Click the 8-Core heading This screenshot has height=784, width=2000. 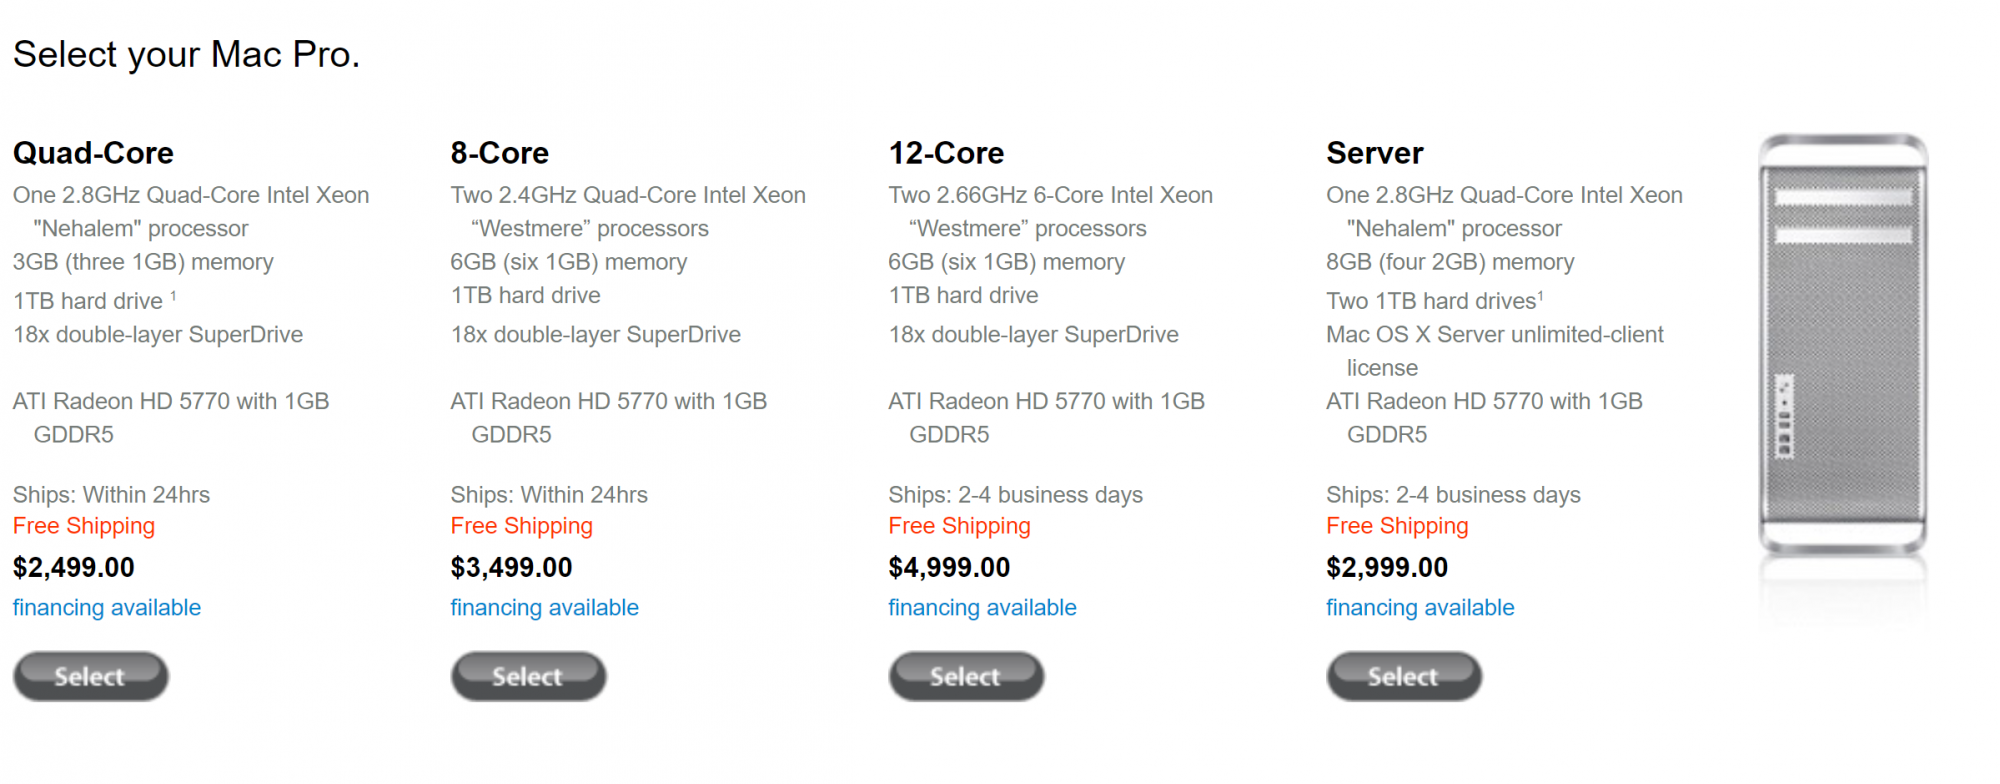(x=500, y=153)
